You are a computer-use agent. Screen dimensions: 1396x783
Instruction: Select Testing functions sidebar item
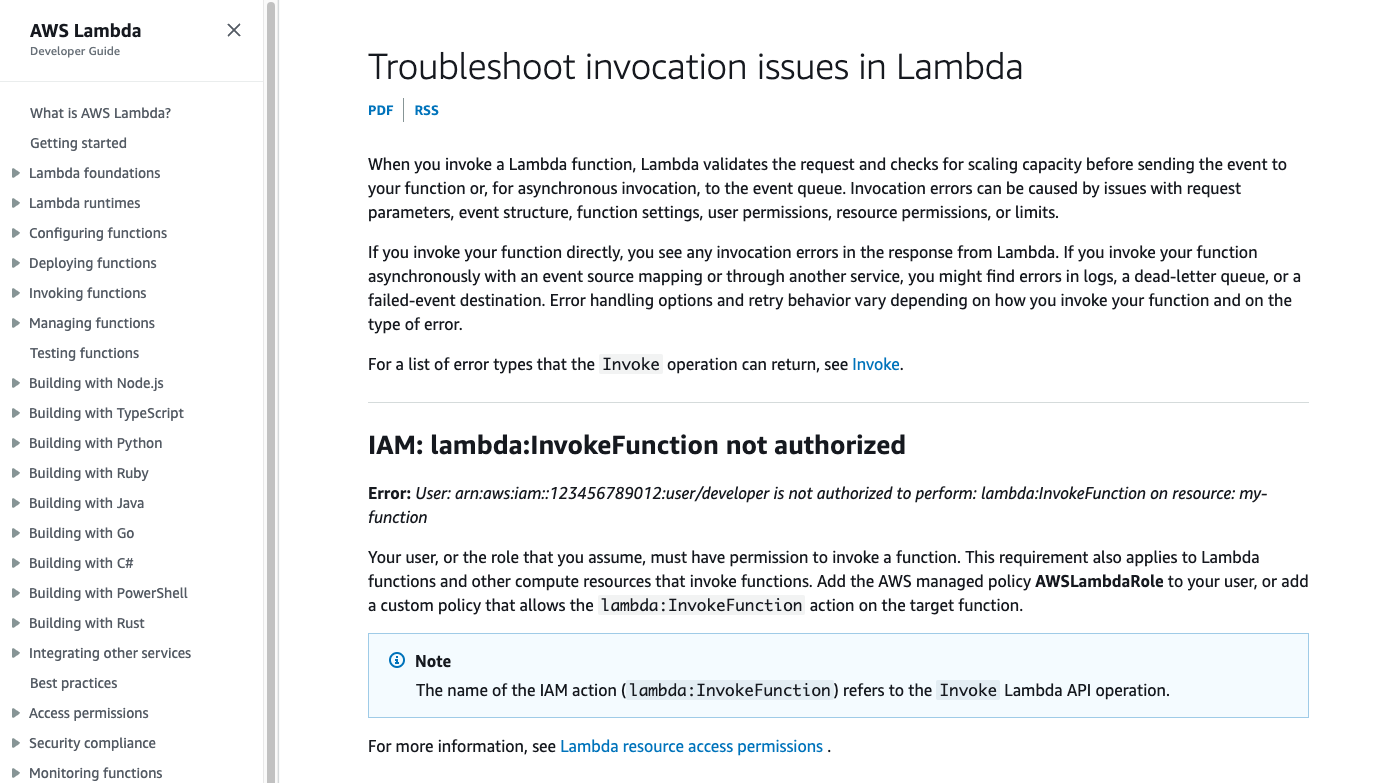84,353
